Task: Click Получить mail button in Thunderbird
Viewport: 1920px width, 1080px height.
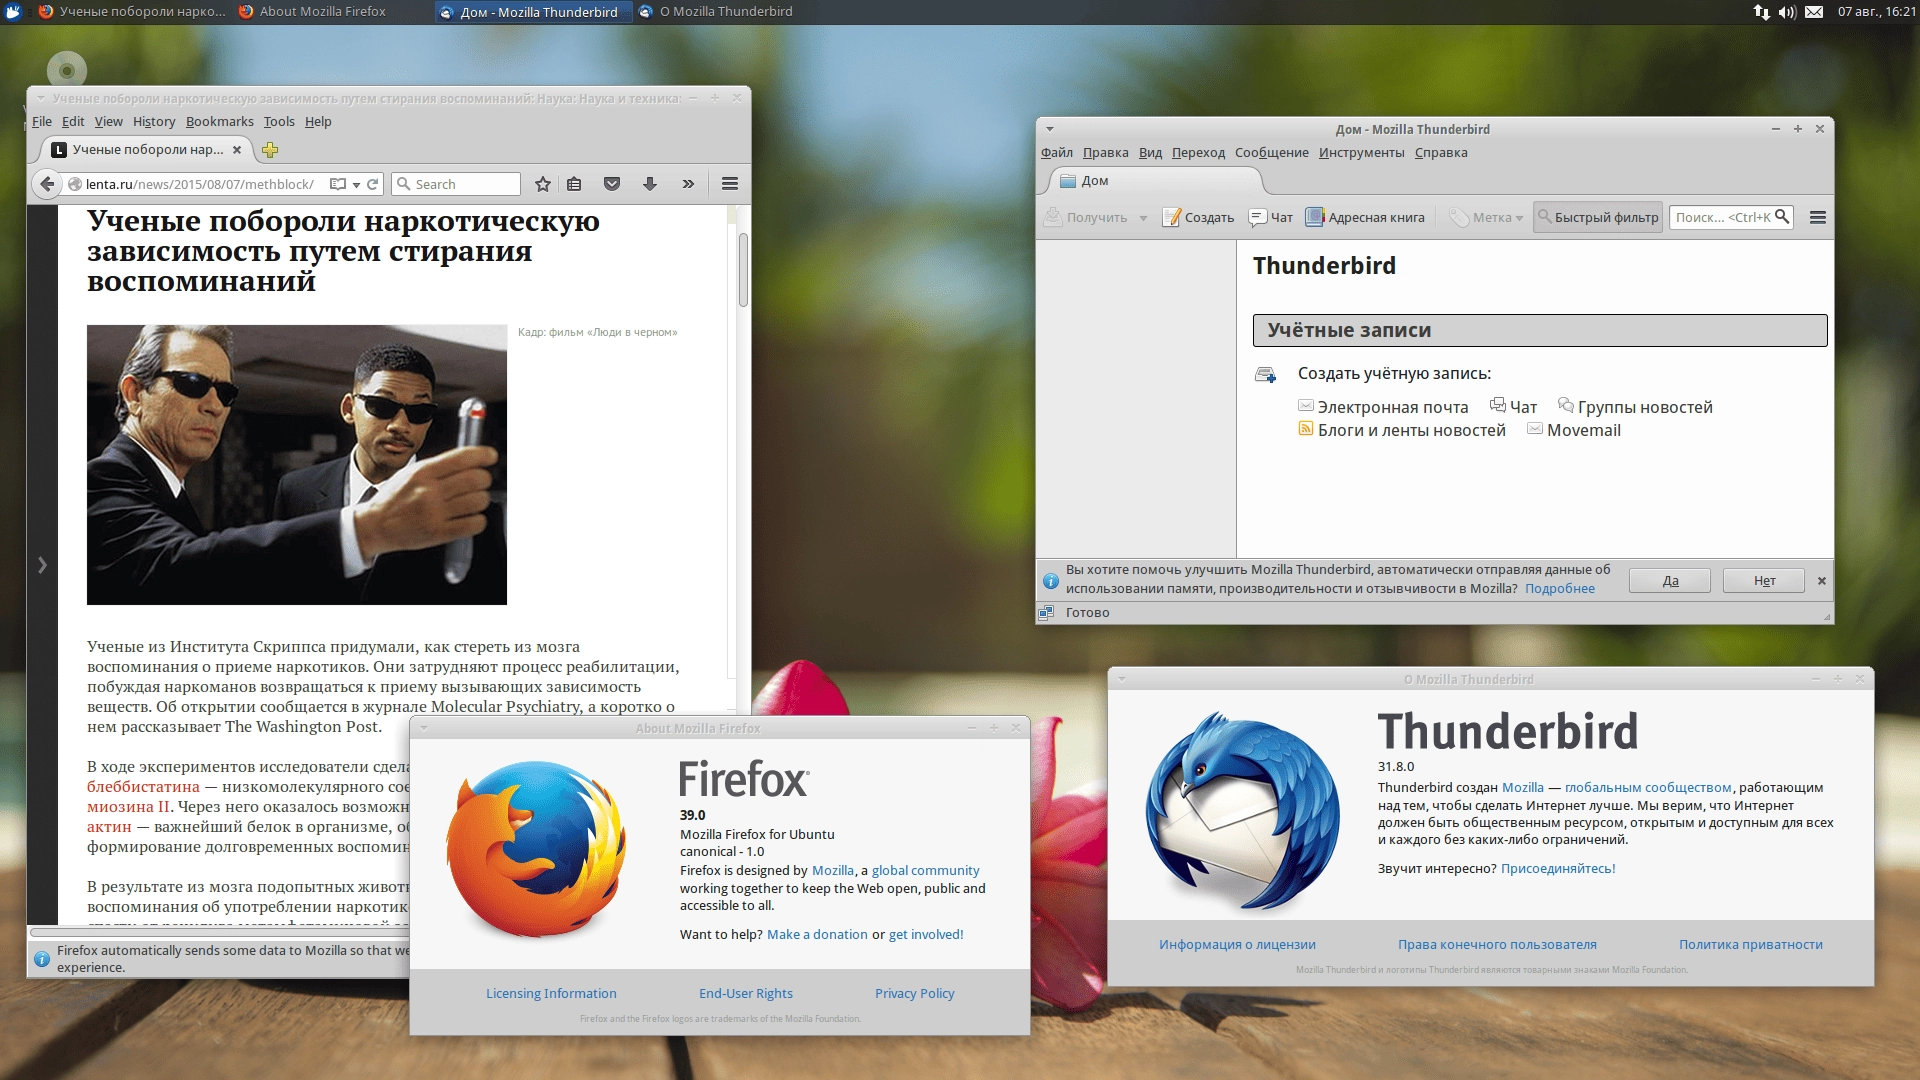Action: [x=1086, y=217]
